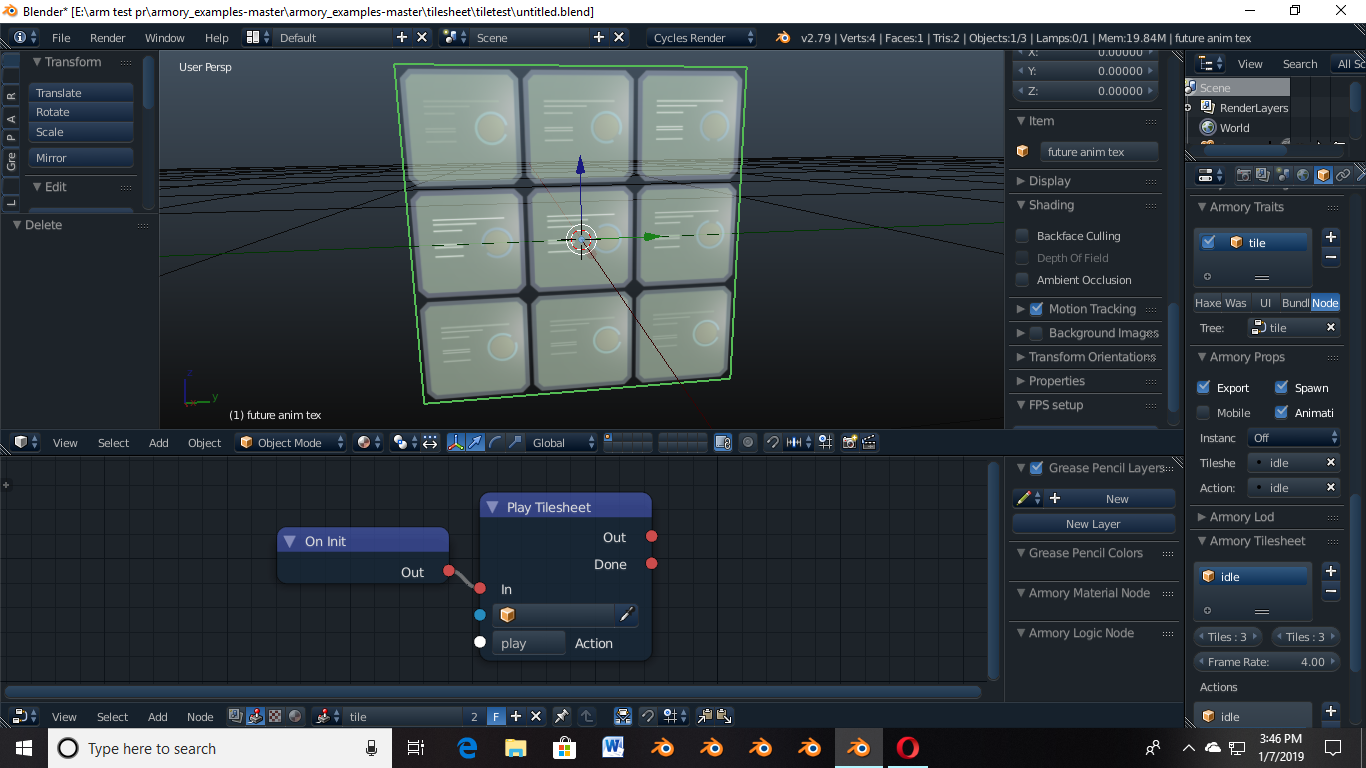The image size is (1366, 768).
Task: Click the new node tree icon in header
Action: pyautogui.click(x=516, y=716)
